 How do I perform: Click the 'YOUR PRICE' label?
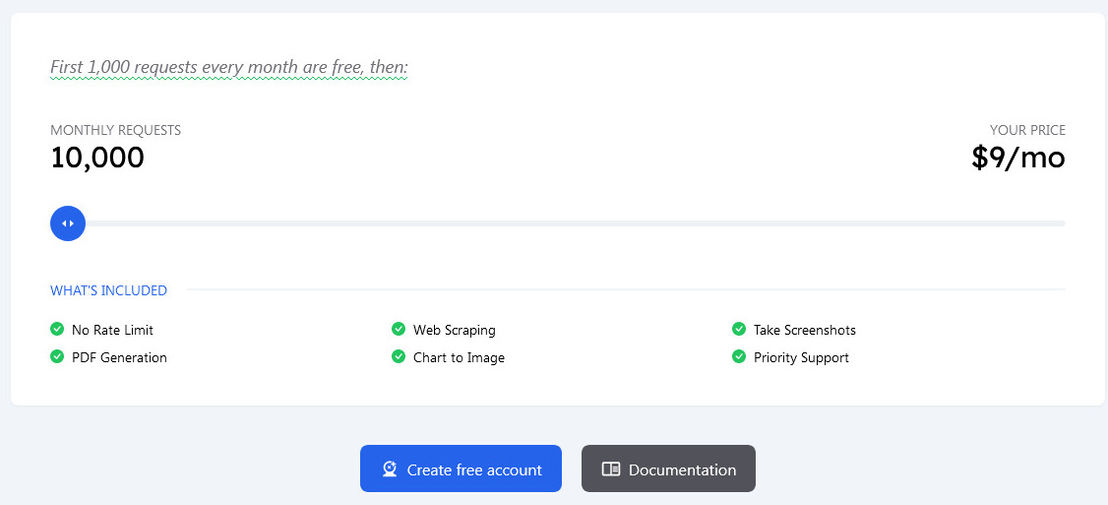[x=1027, y=130]
